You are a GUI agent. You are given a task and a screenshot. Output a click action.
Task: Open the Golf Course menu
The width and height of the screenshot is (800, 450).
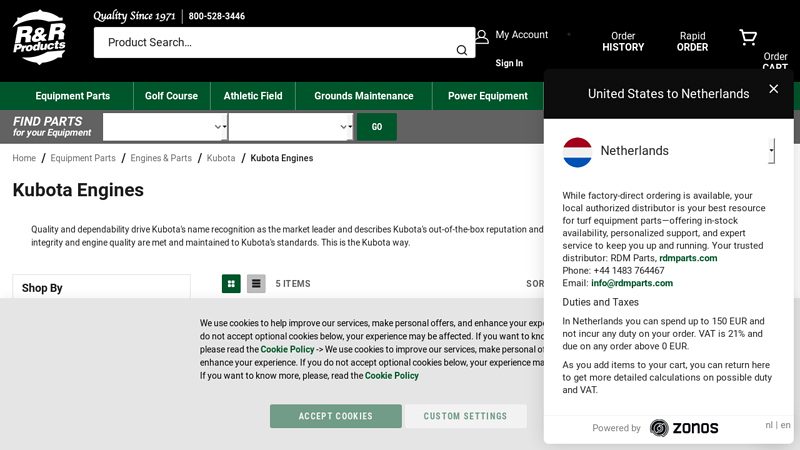coord(171,96)
